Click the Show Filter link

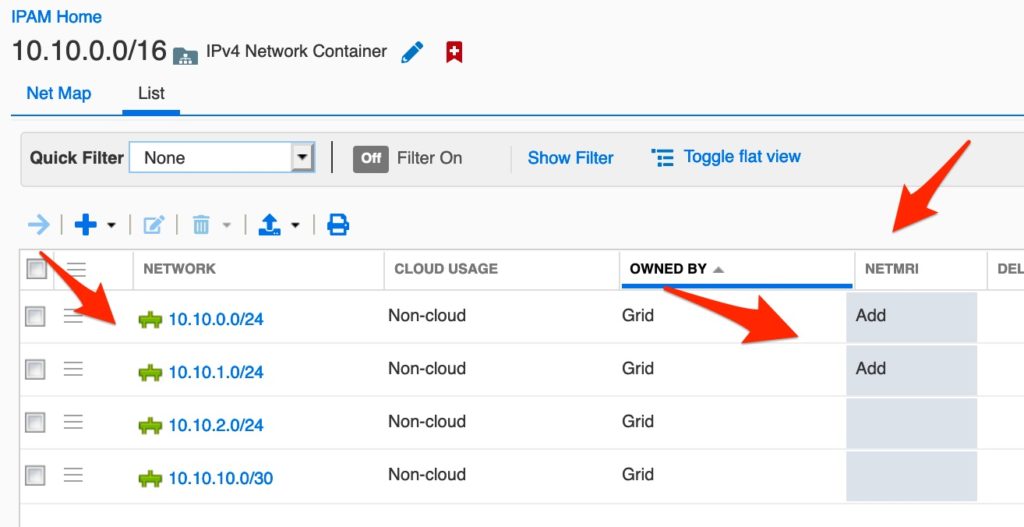570,158
